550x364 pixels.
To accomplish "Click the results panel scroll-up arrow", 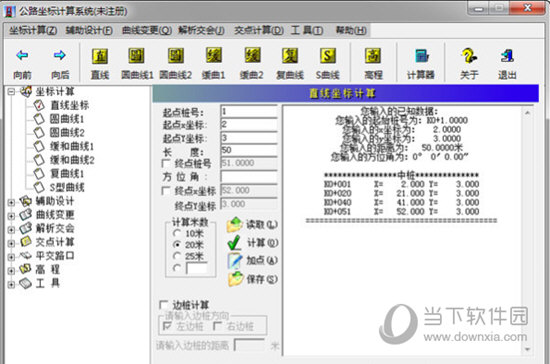I will click(528, 112).
